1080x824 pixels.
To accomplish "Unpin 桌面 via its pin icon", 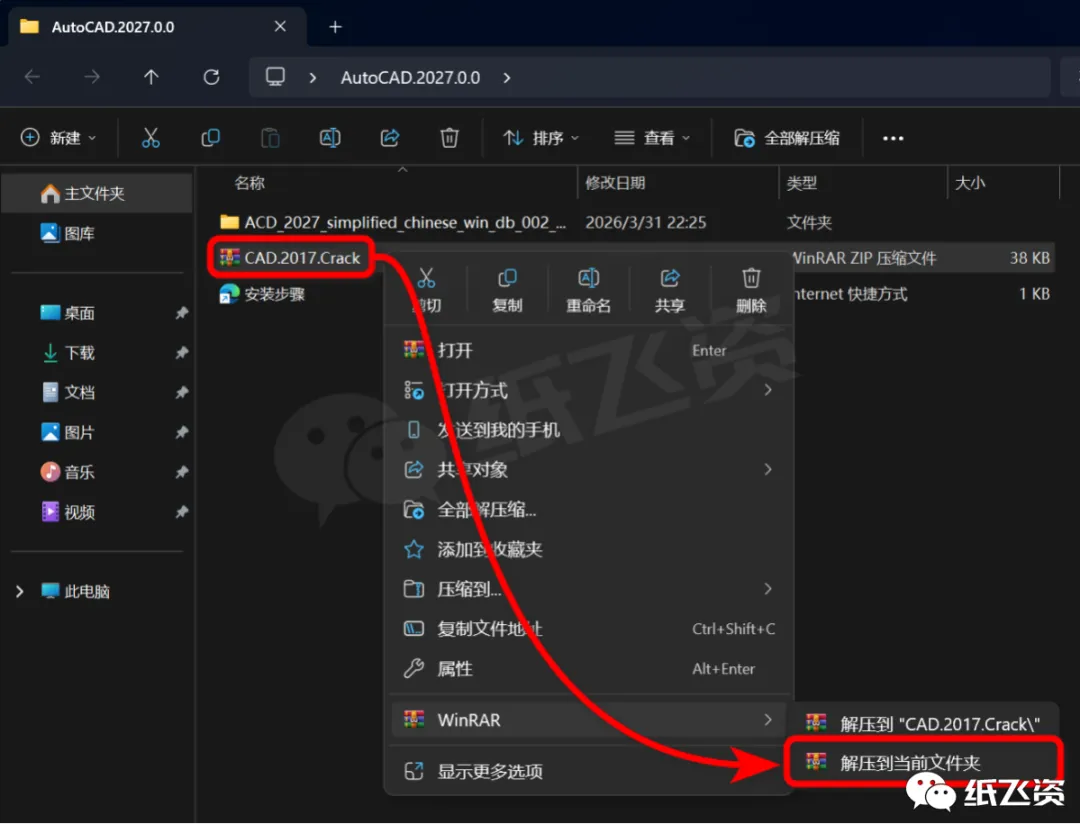I will click(x=181, y=313).
